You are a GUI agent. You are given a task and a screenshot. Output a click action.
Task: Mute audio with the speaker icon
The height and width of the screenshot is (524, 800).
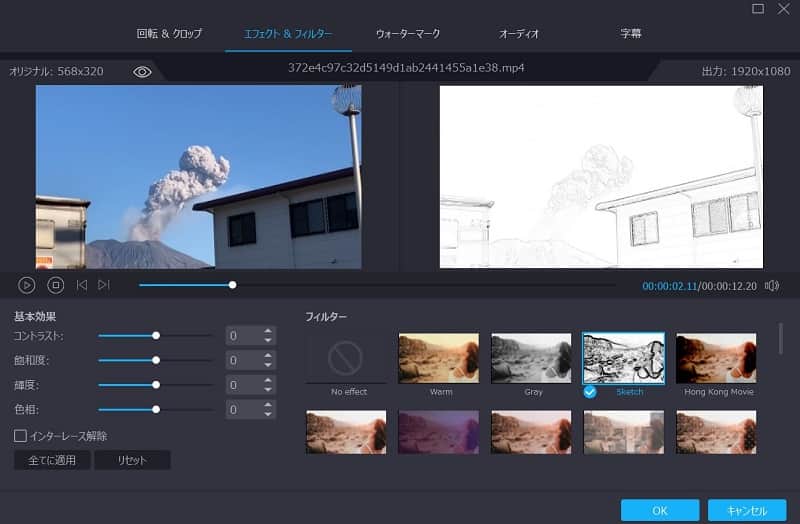(x=772, y=286)
